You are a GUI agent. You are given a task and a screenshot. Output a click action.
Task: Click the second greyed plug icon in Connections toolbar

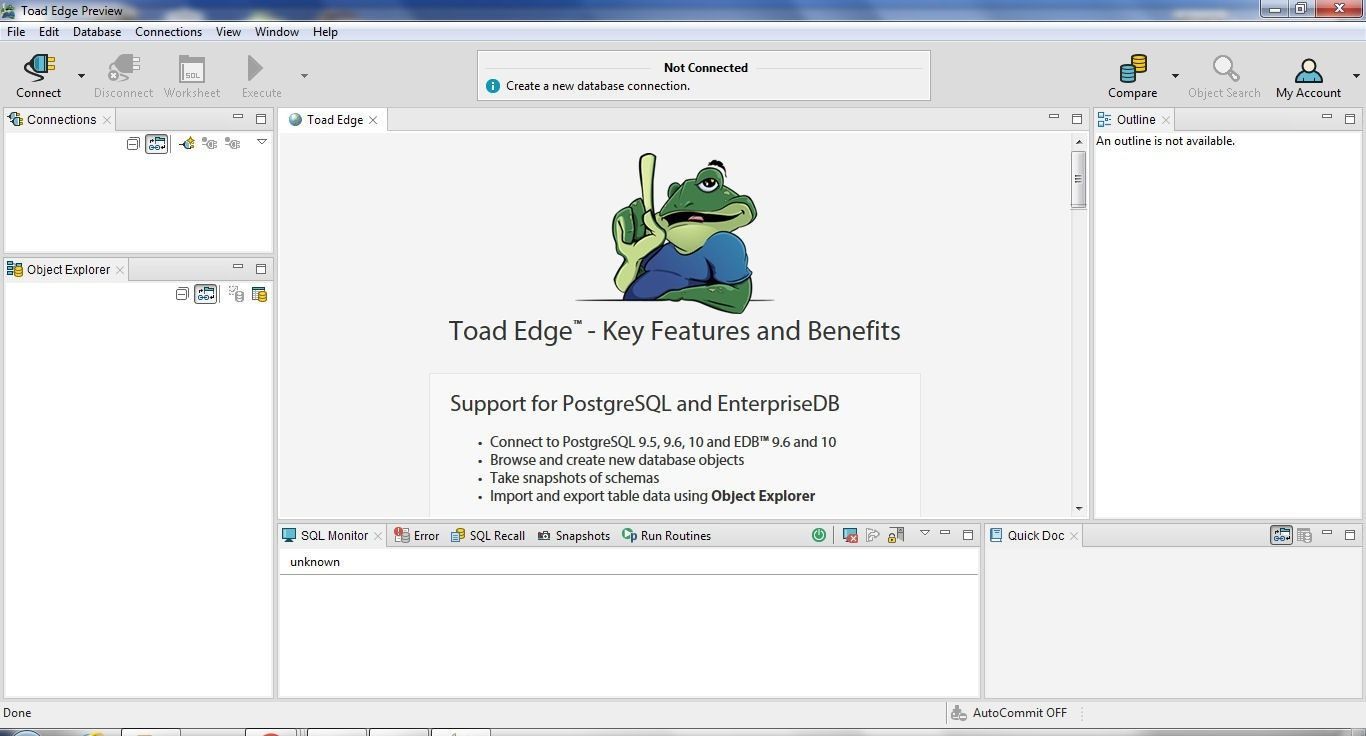[x=232, y=144]
